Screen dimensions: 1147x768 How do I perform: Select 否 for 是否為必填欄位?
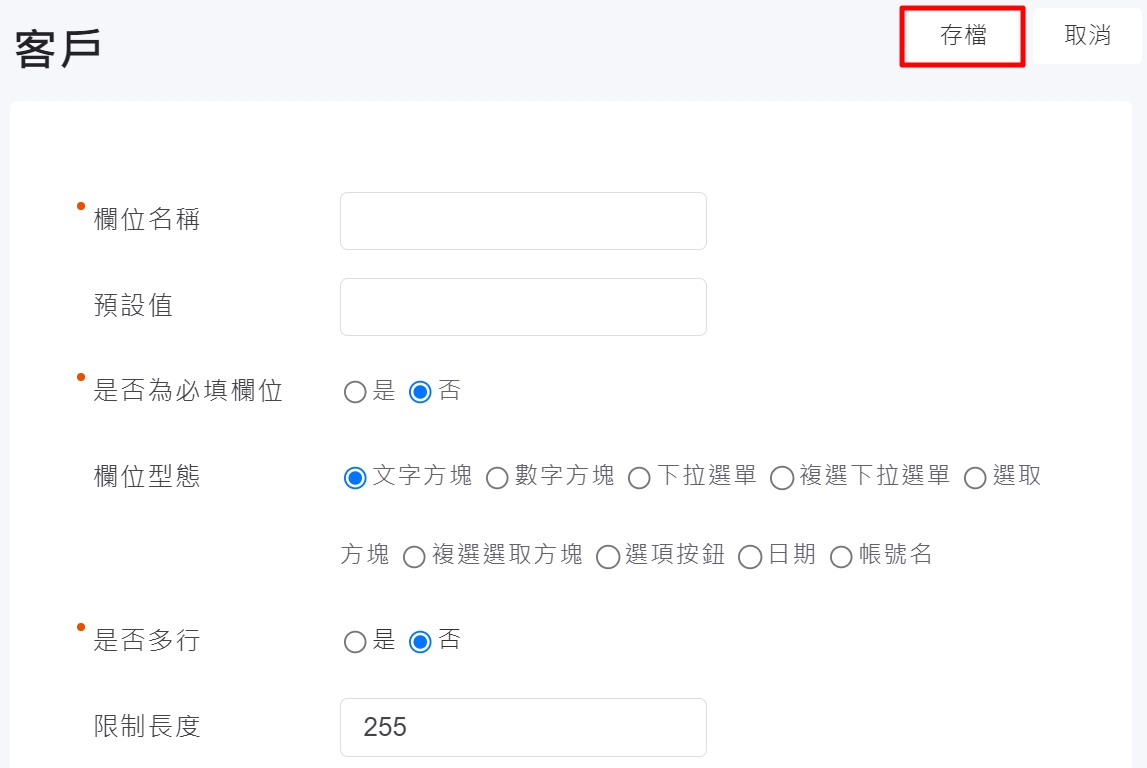[x=421, y=392]
